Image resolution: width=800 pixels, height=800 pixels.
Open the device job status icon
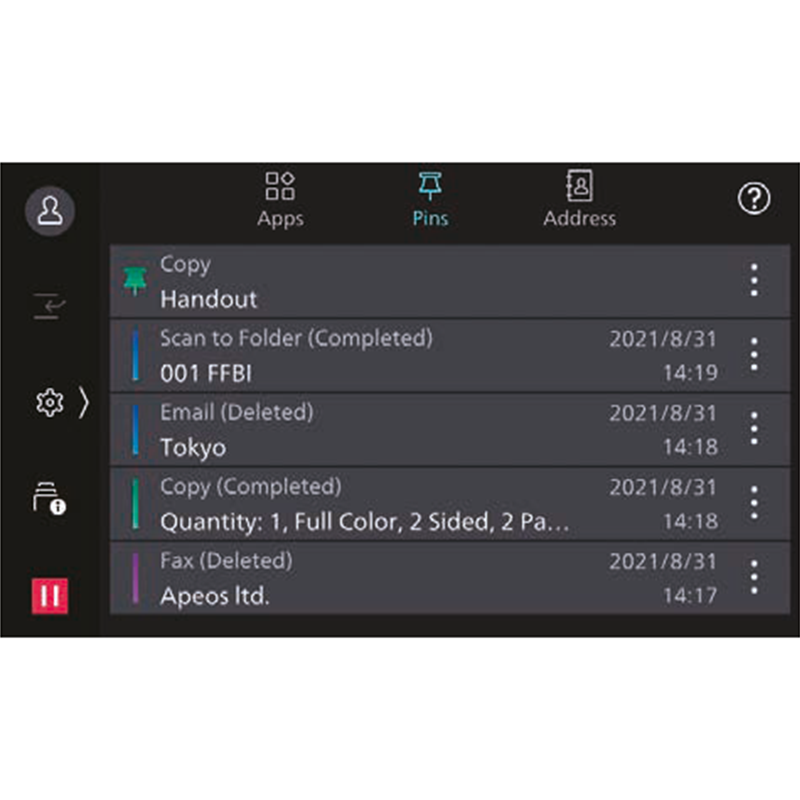coord(49,497)
